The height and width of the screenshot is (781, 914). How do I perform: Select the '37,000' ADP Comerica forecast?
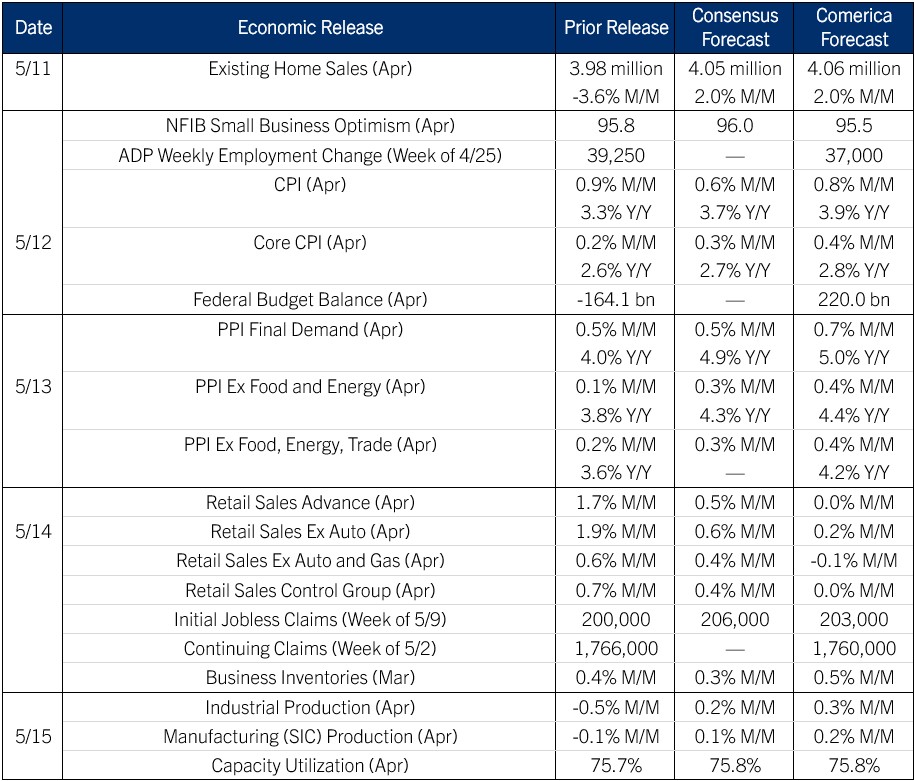(853, 156)
